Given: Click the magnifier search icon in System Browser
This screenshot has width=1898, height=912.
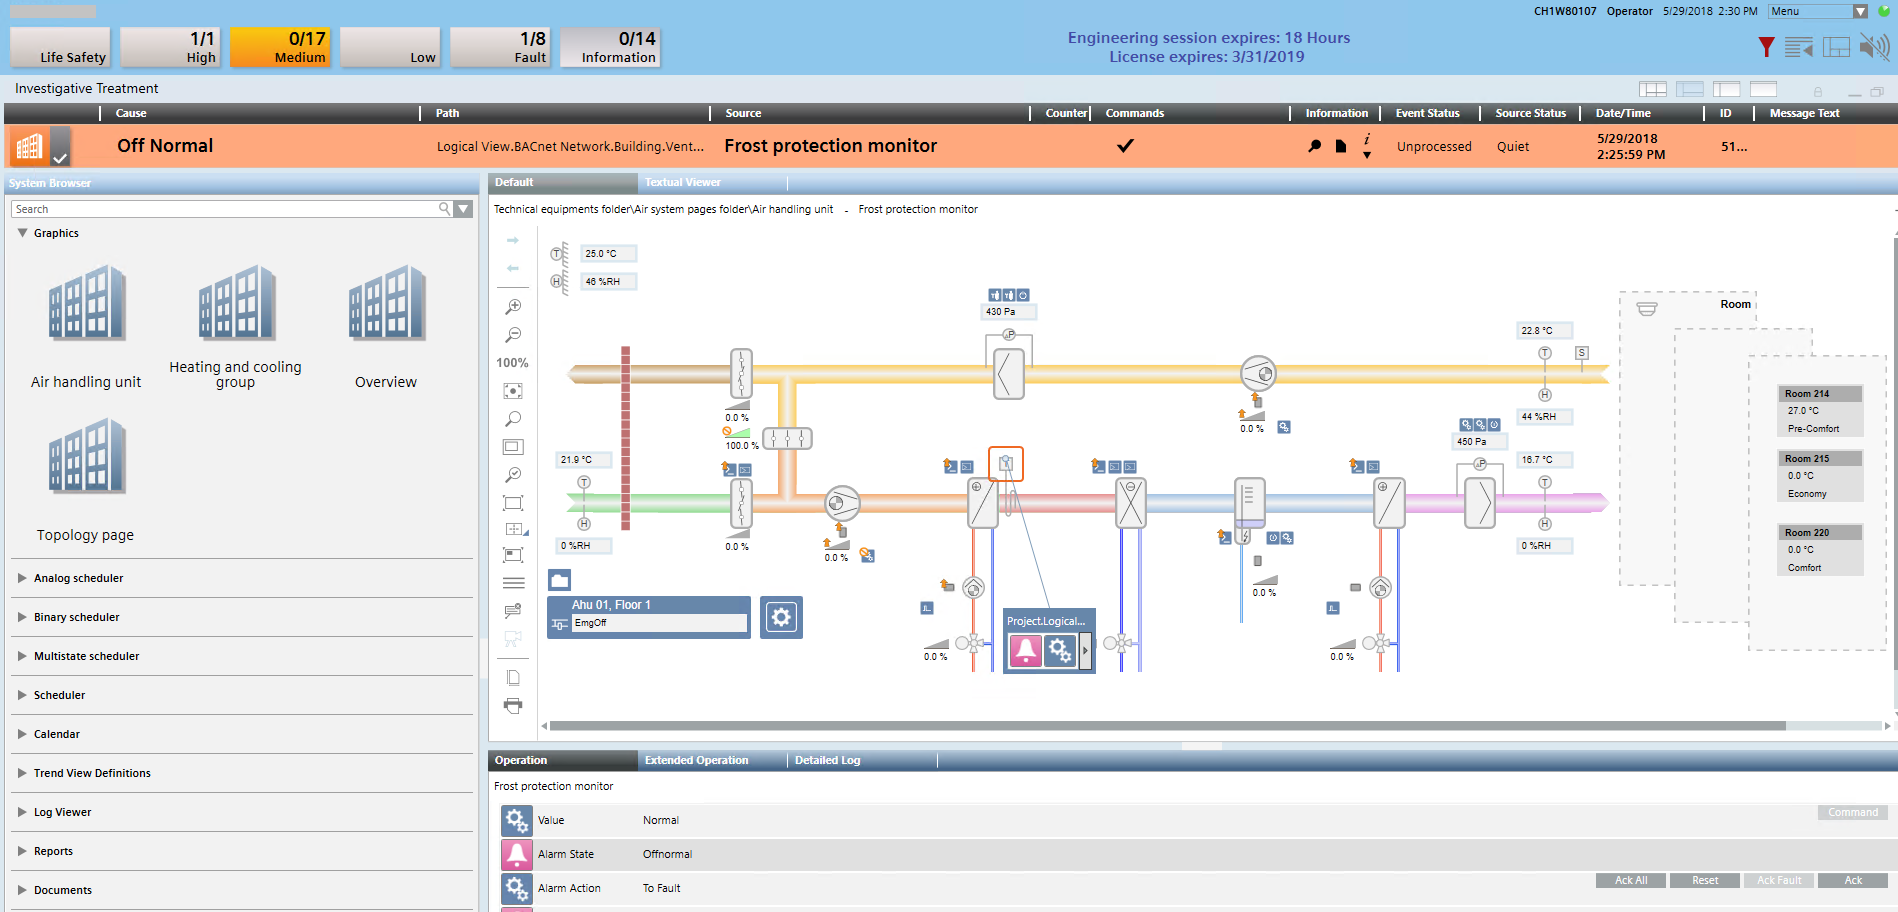Looking at the screenshot, I should click(x=444, y=208).
